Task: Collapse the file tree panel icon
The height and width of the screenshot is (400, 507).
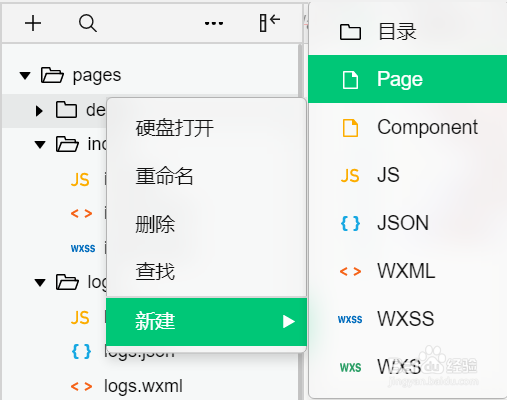Action: pos(269,23)
